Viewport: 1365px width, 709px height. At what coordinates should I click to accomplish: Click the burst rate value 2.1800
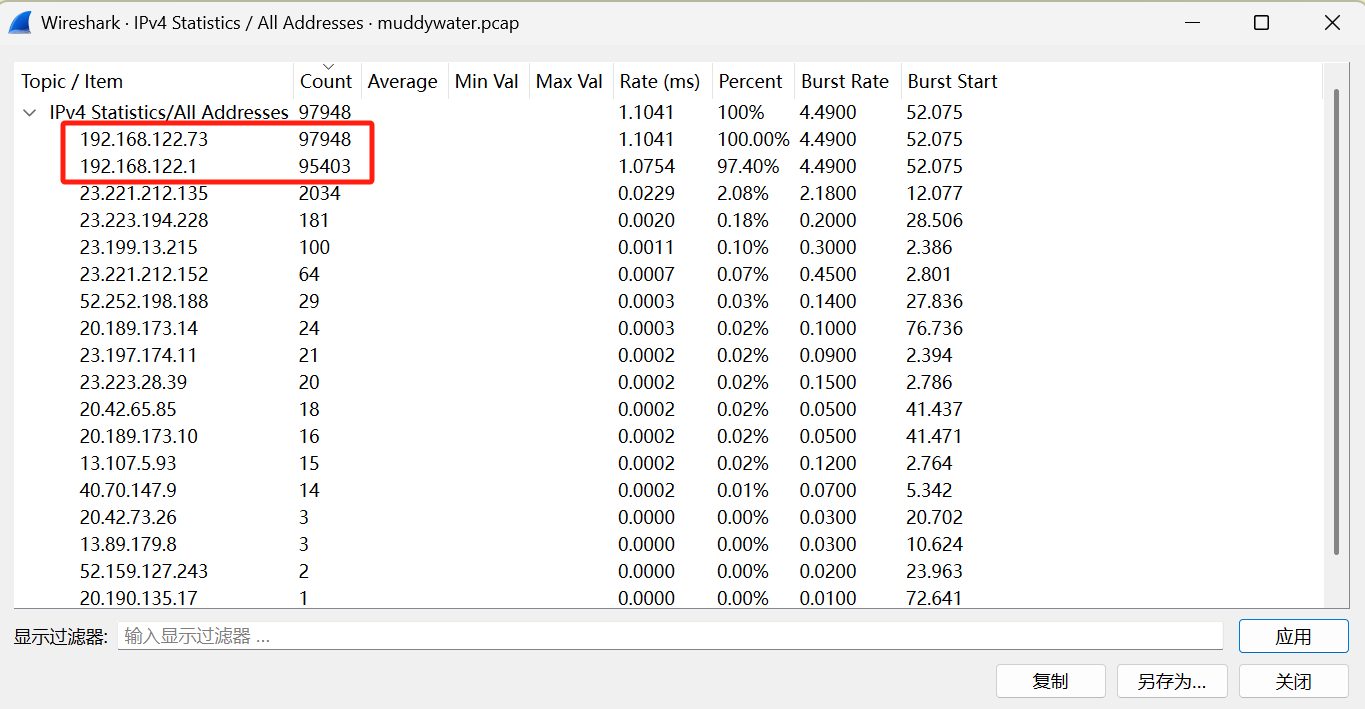828,193
